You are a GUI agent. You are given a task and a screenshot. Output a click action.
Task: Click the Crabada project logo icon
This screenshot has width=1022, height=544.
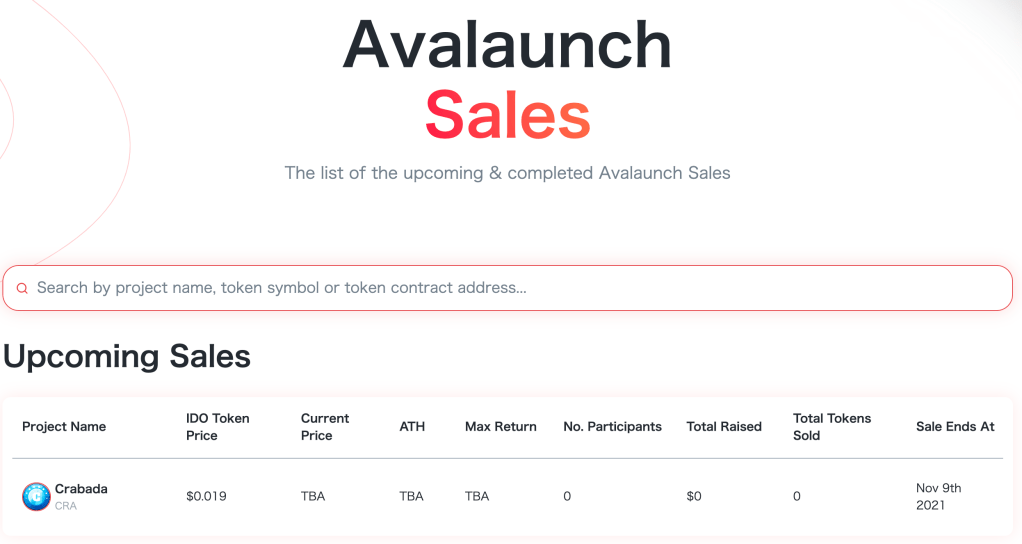(x=36, y=496)
